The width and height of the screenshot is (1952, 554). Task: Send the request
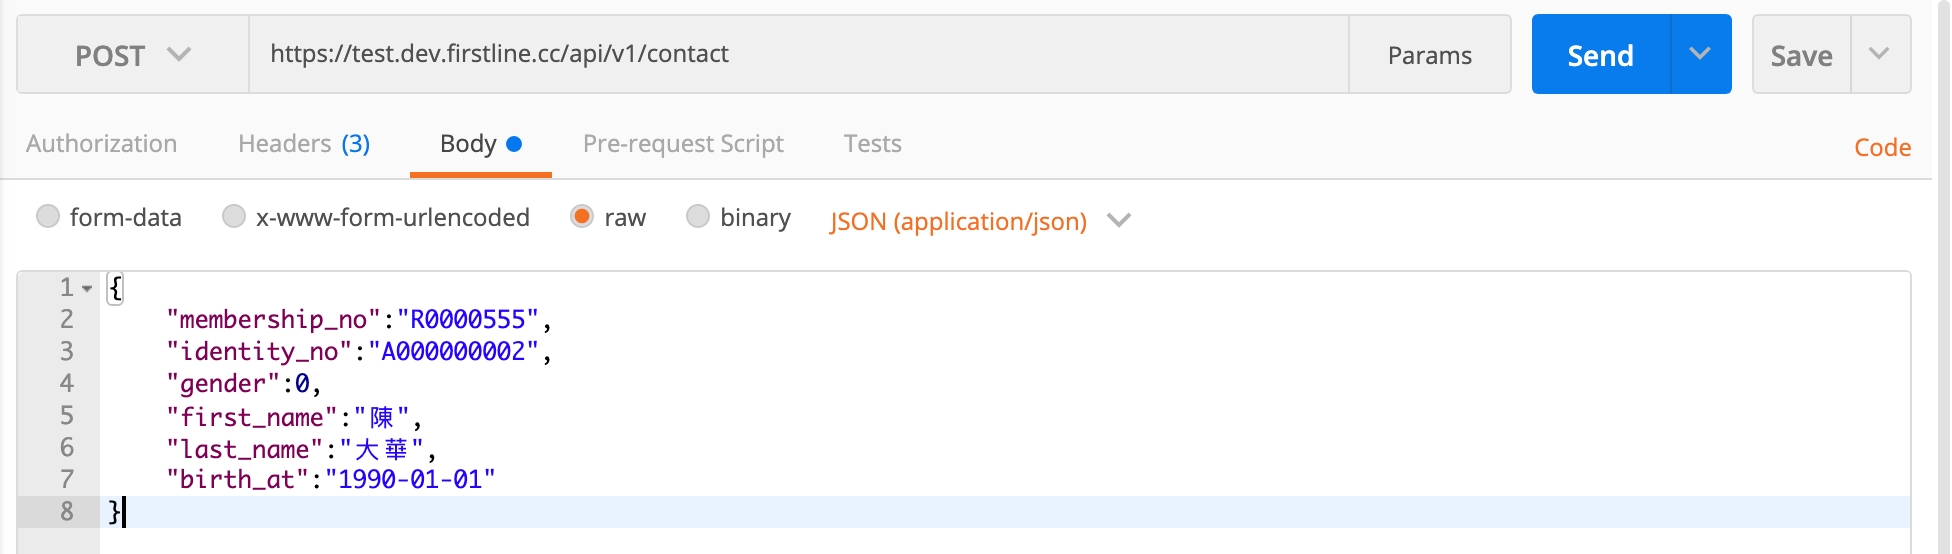1600,55
